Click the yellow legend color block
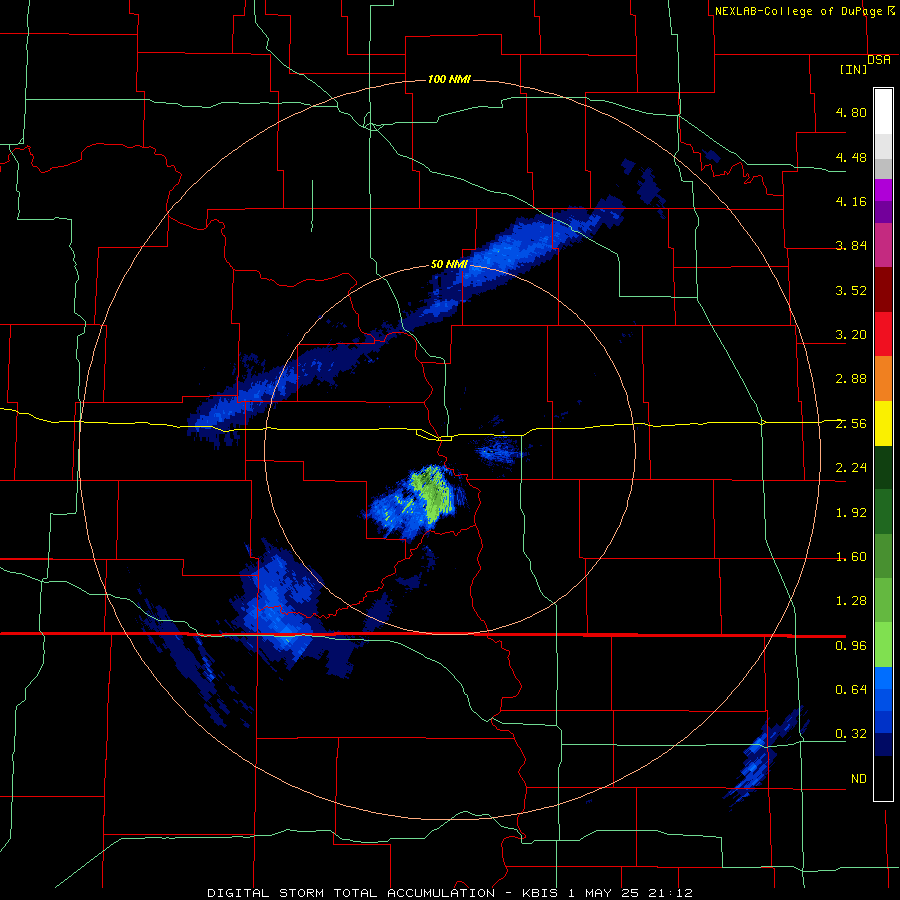 883,423
